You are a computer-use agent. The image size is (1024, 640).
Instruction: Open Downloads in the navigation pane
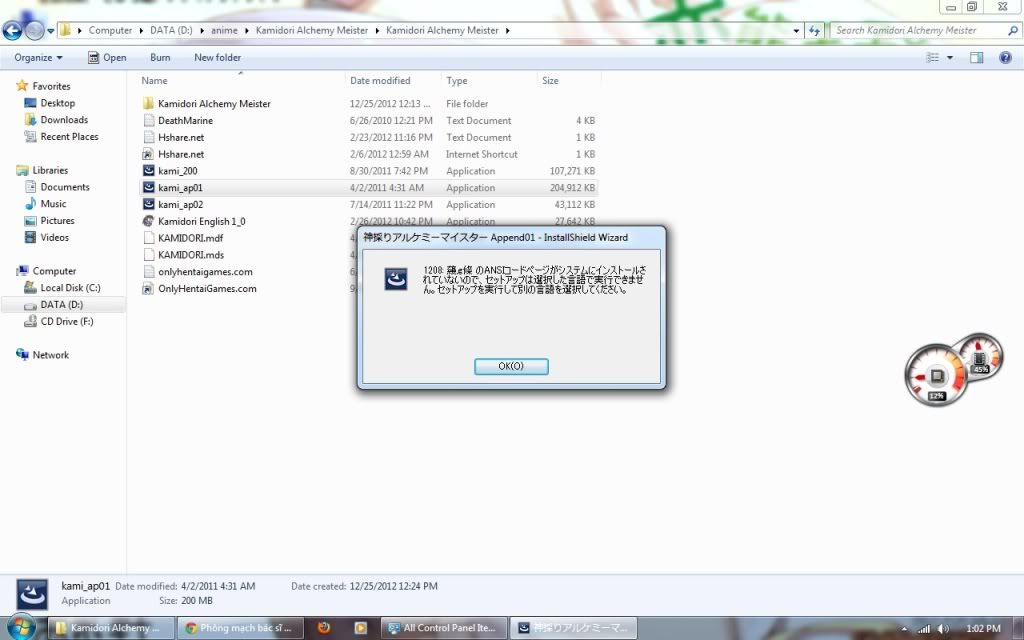pyautogui.click(x=64, y=120)
